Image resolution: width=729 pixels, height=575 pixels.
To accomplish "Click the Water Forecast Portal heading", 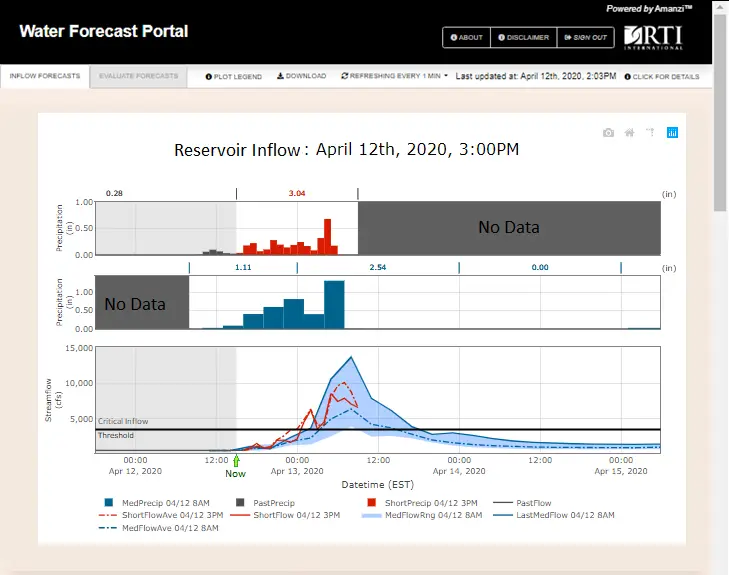I will [x=104, y=31].
